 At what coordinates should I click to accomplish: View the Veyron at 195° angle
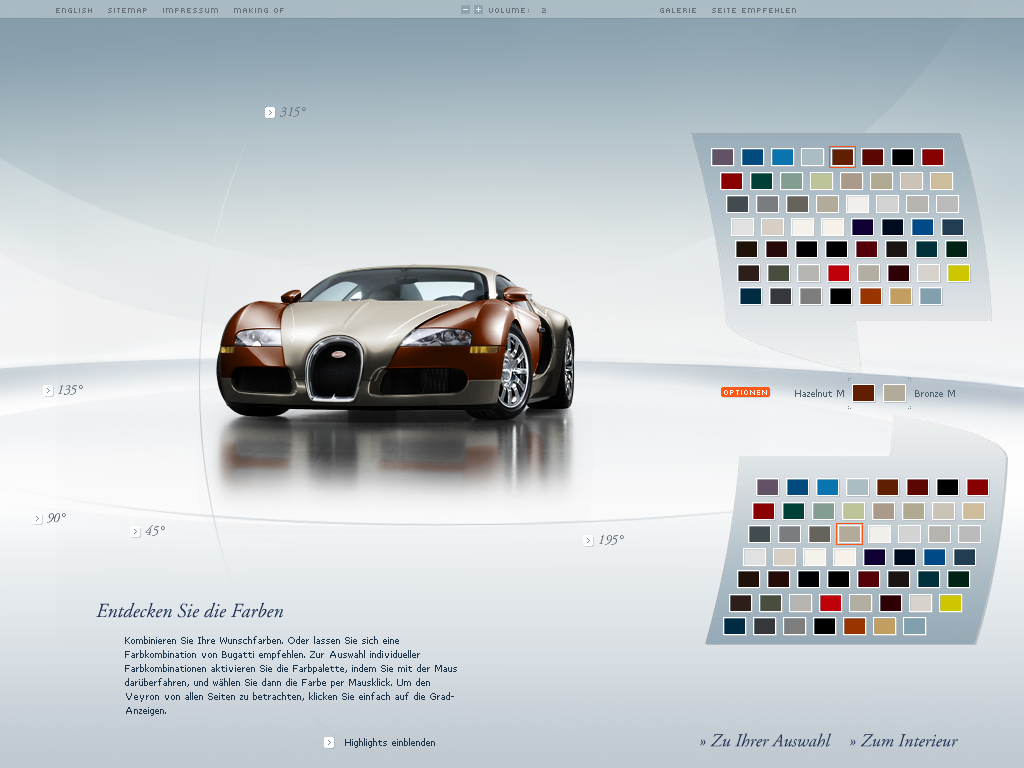(589, 540)
